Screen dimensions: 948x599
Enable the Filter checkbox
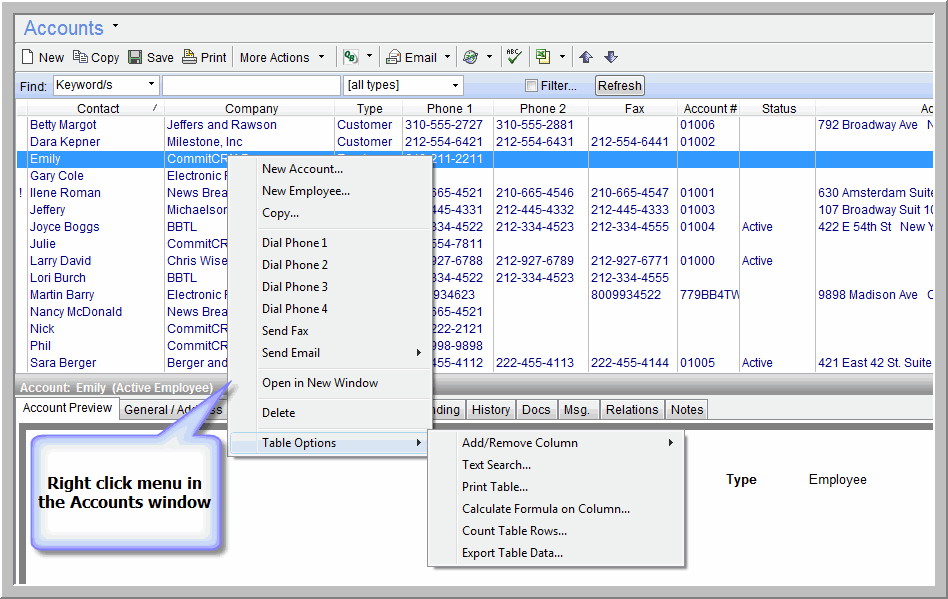point(532,86)
